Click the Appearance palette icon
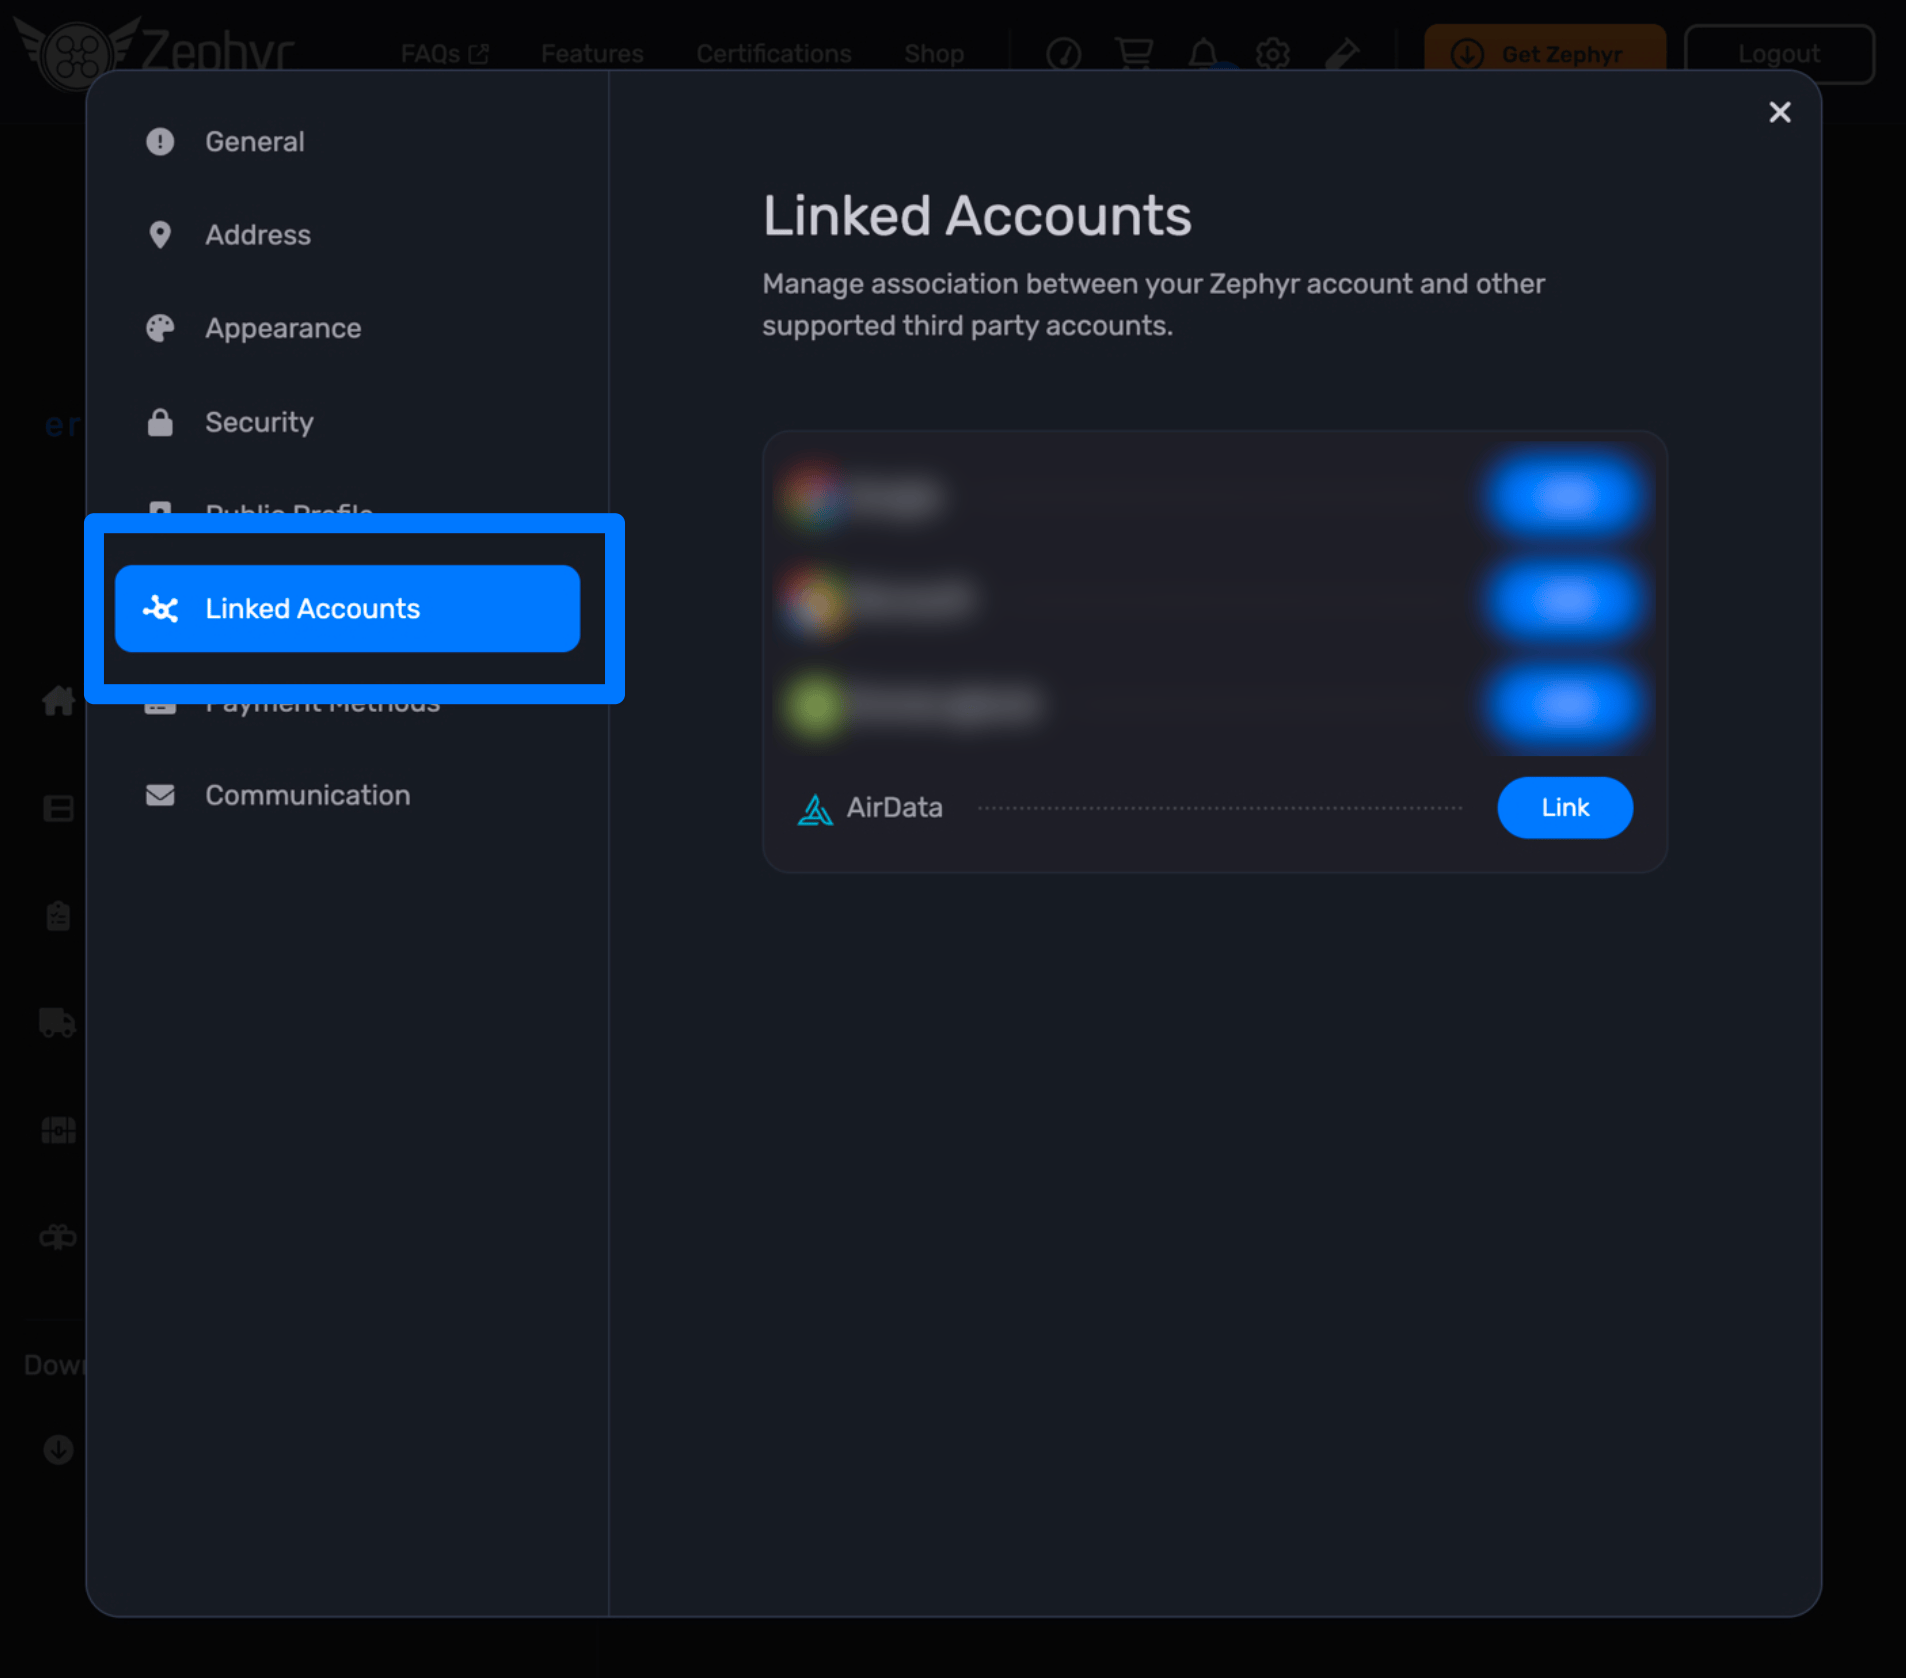 (x=160, y=328)
